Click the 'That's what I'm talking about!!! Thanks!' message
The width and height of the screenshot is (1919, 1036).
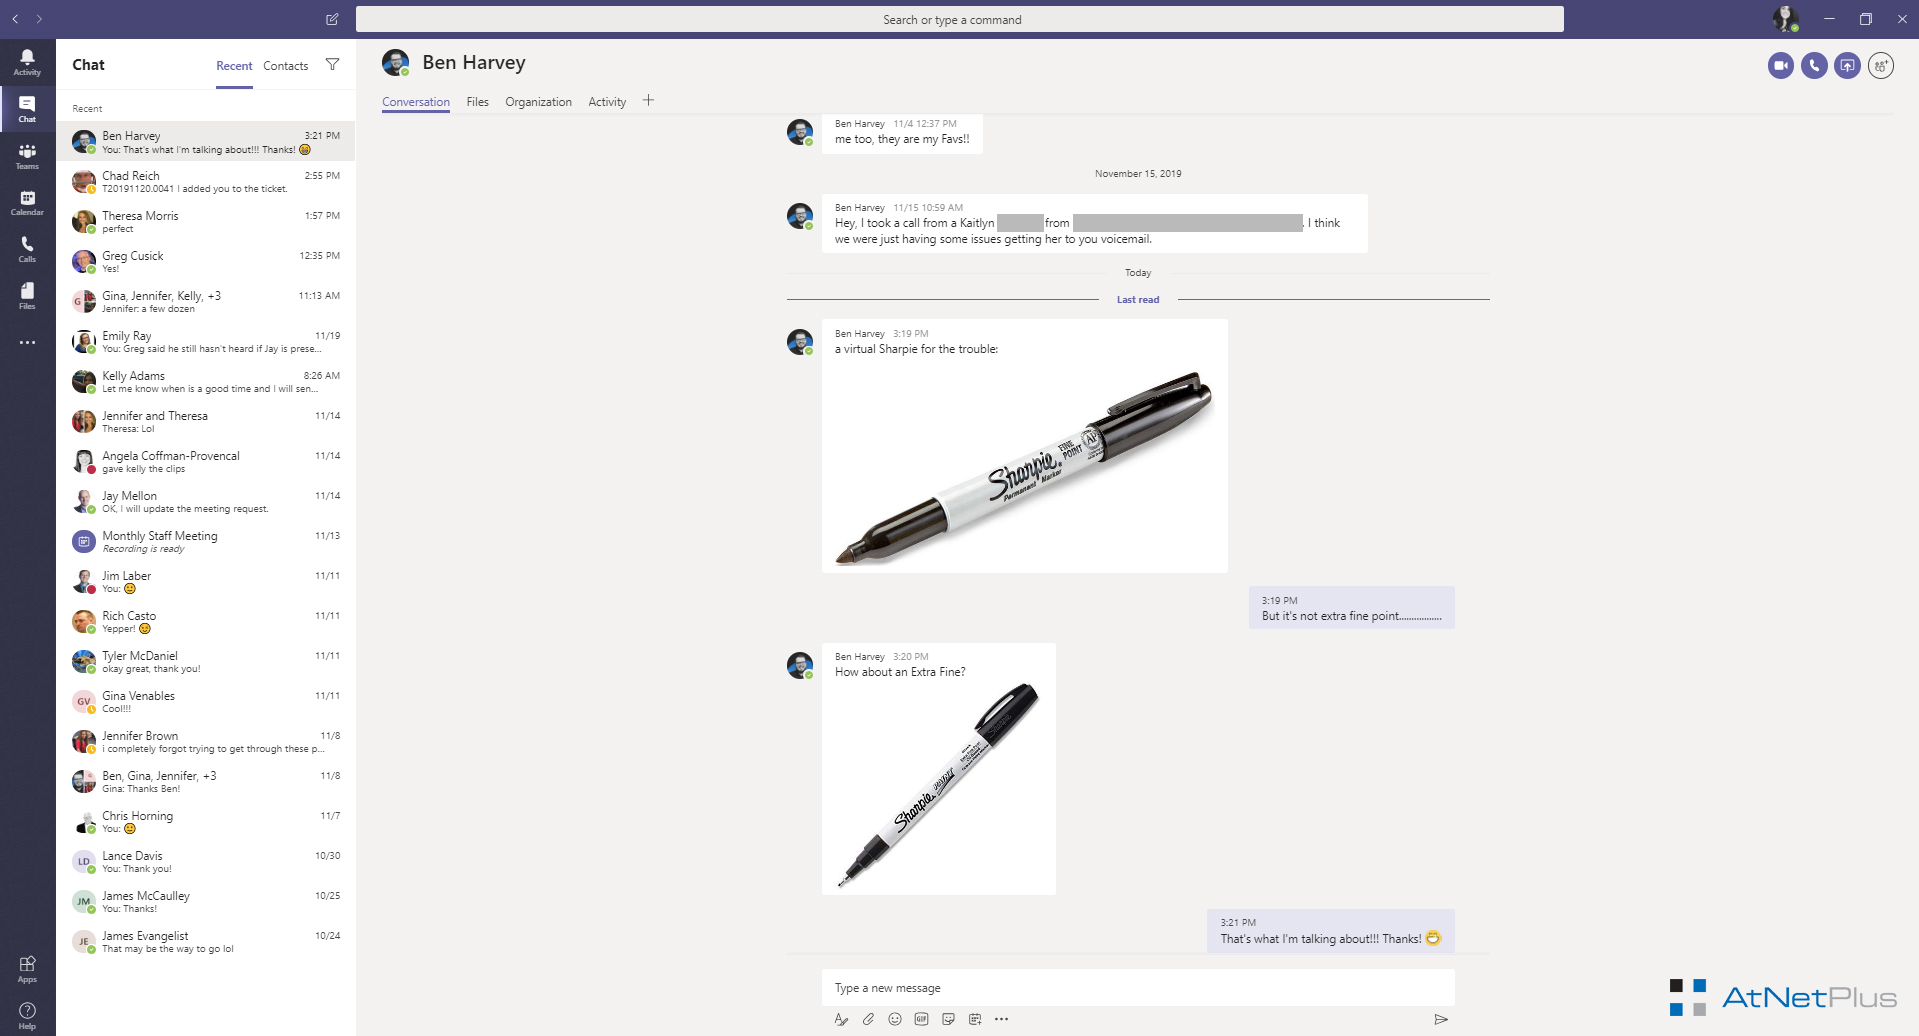point(1330,931)
